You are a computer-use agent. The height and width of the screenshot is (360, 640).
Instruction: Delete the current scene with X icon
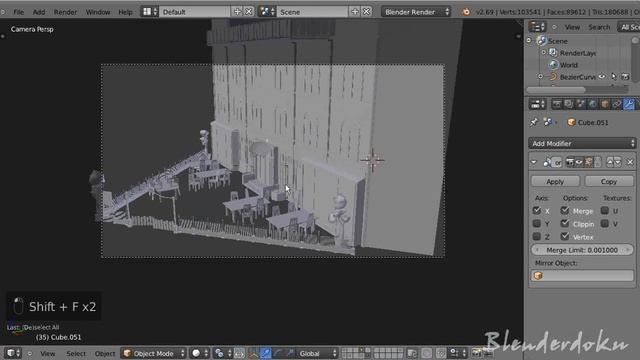coord(367,12)
